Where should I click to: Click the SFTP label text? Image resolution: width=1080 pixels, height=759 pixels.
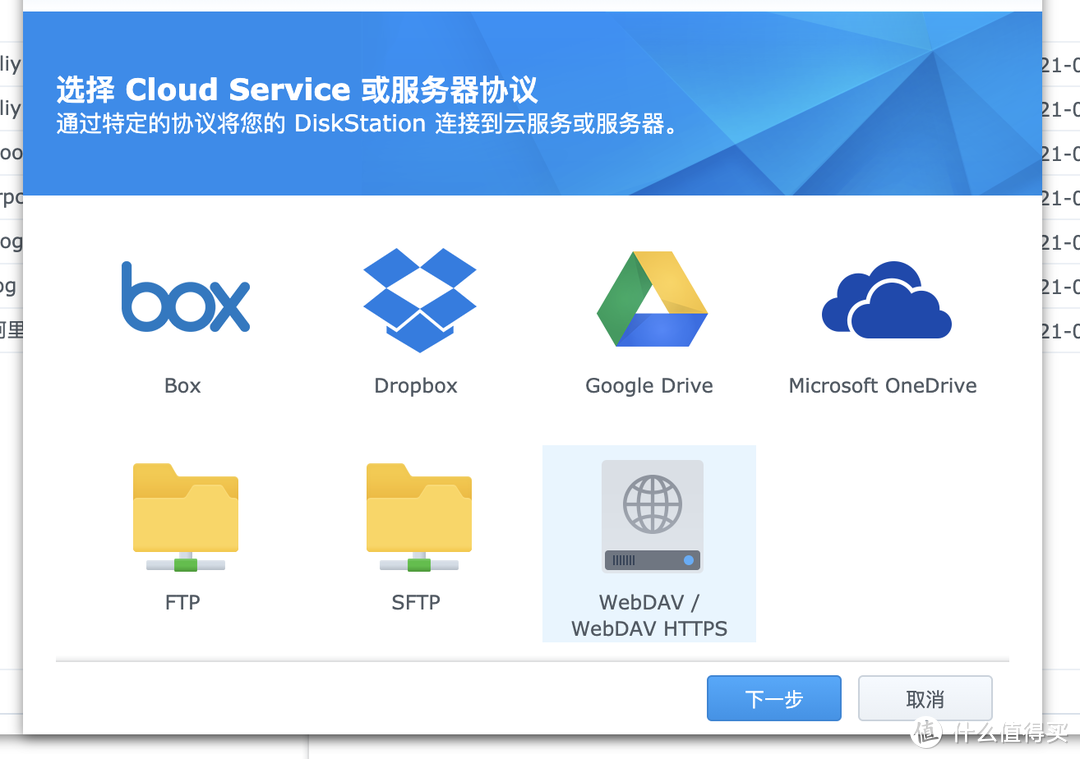pyautogui.click(x=416, y=603)
